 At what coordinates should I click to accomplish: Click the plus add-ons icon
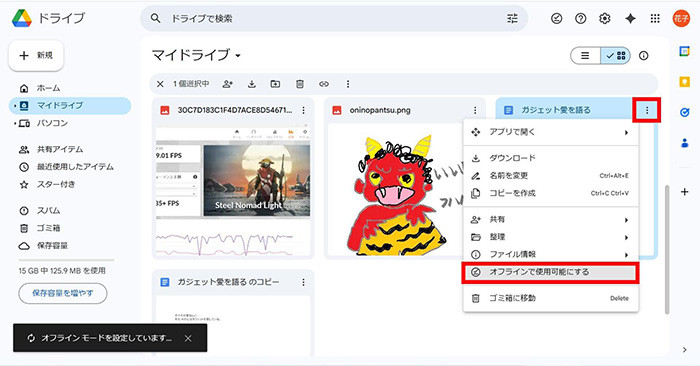pyautogui.click(x=684, y=192)
